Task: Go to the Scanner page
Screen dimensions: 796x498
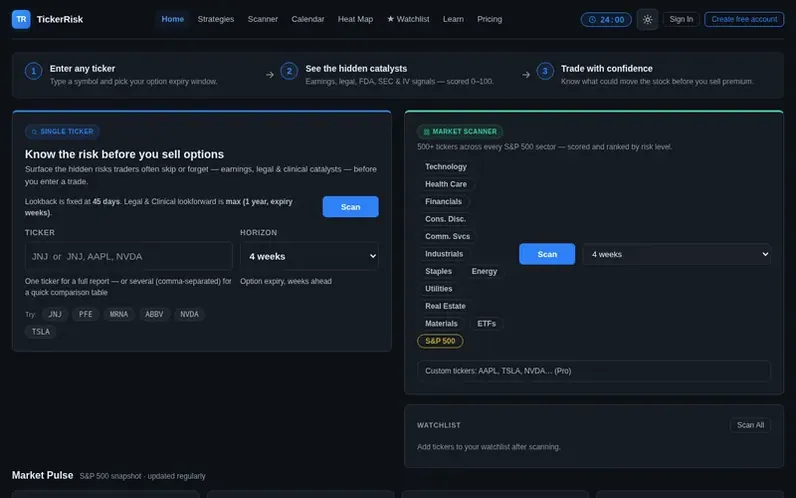Action: (x=262, y=19)
